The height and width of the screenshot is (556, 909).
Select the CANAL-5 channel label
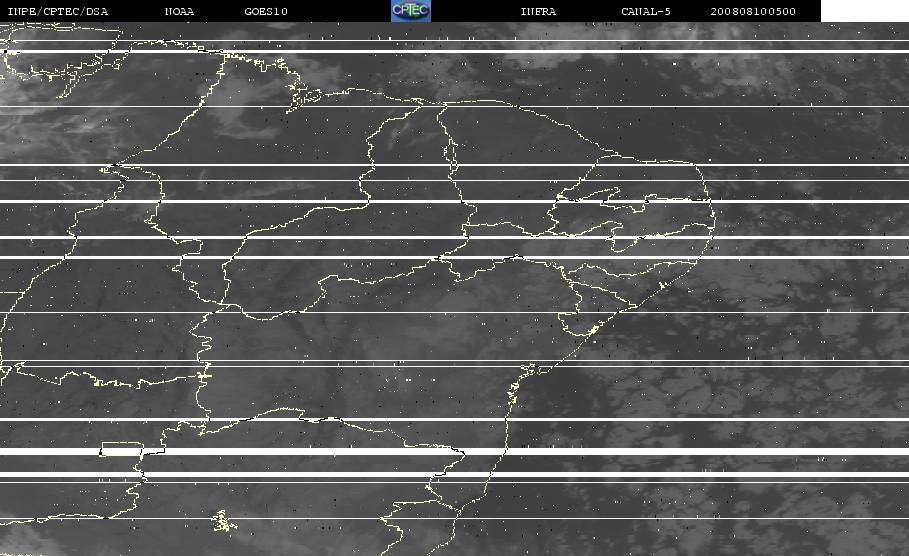click(646, 11)
